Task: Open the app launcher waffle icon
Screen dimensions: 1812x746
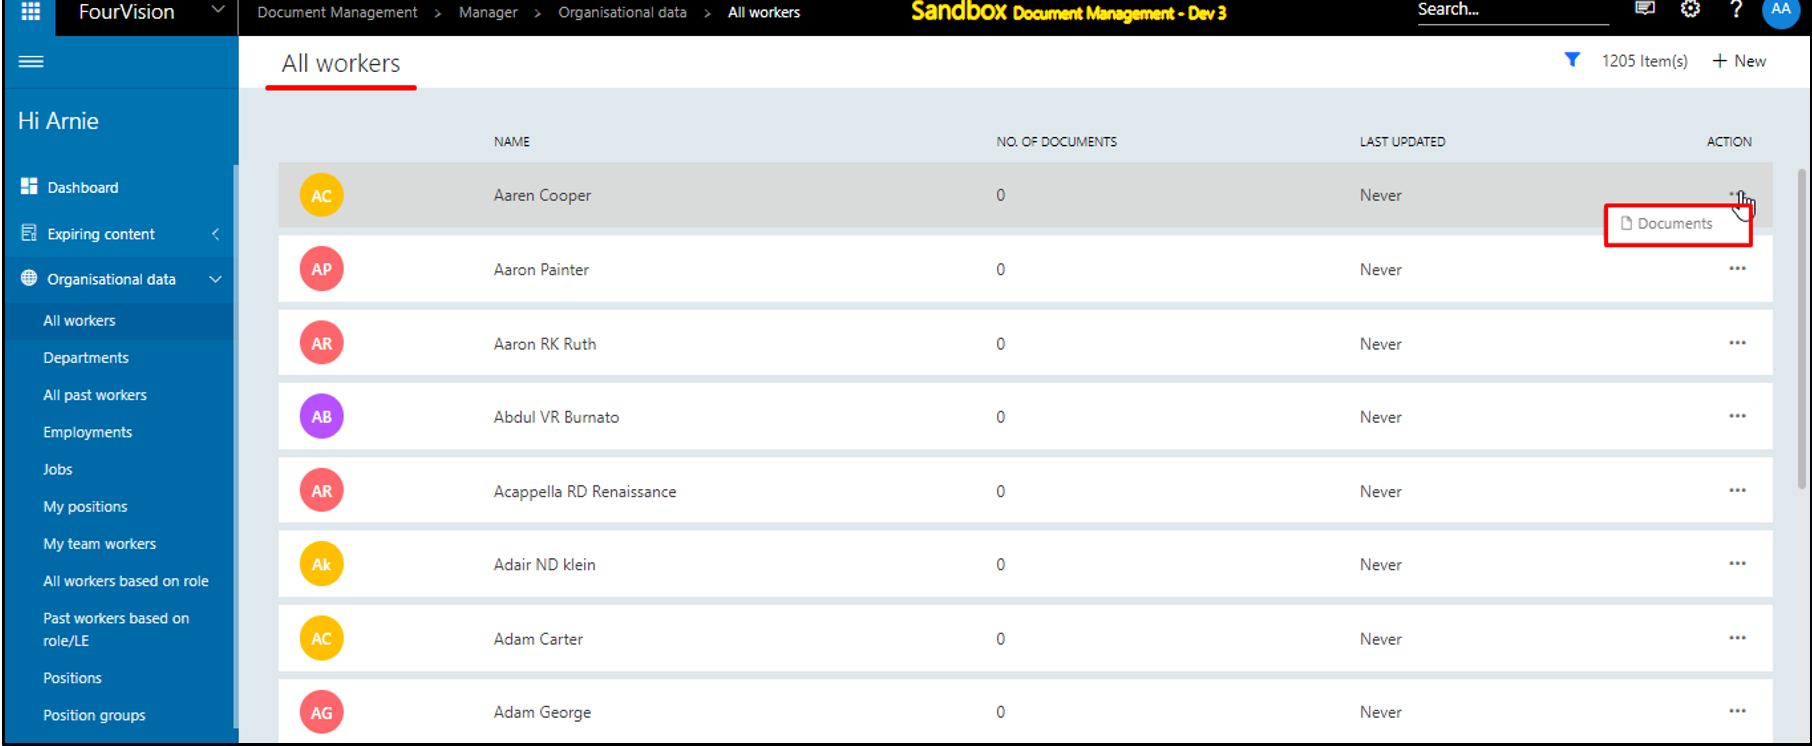Action: [x=31, y=11]
